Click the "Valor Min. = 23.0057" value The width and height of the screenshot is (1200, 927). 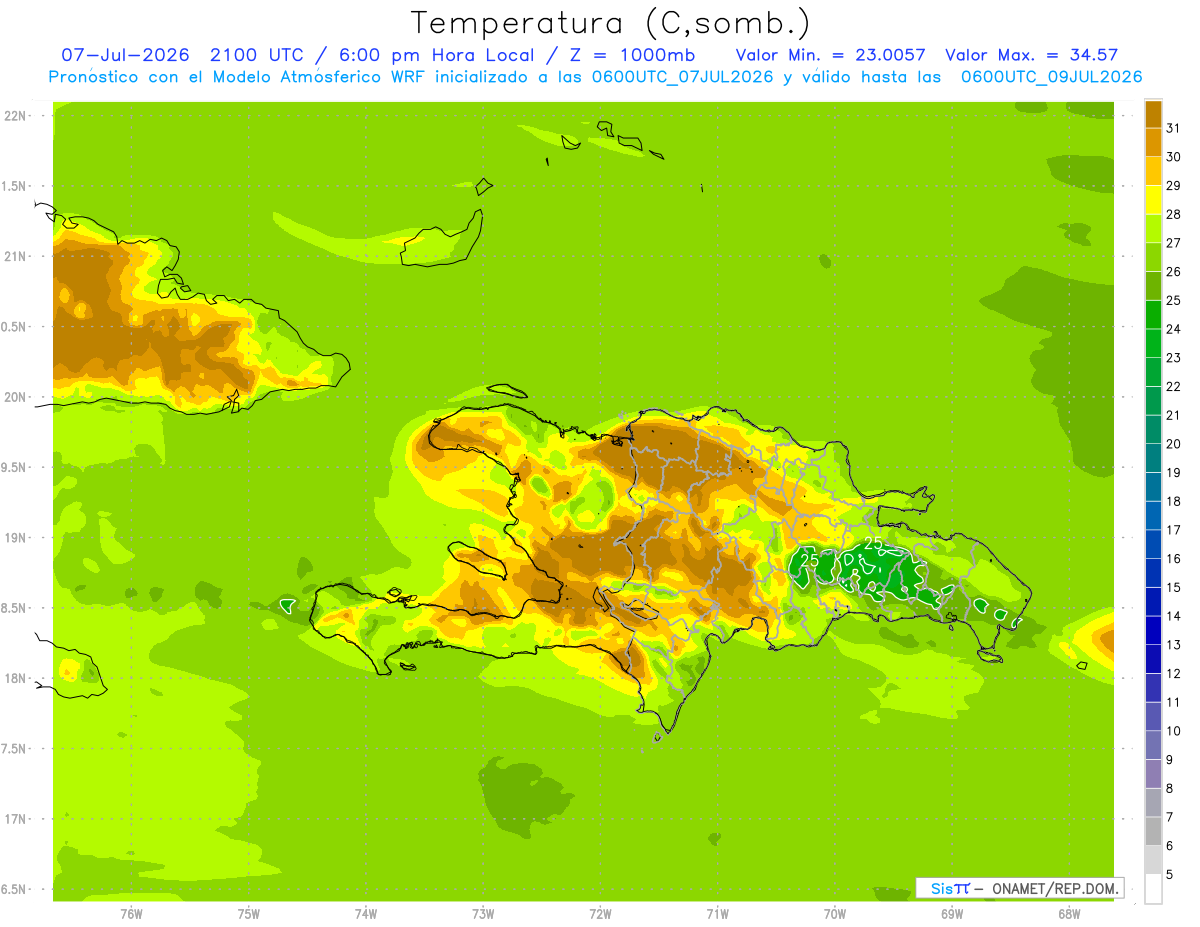830,55
